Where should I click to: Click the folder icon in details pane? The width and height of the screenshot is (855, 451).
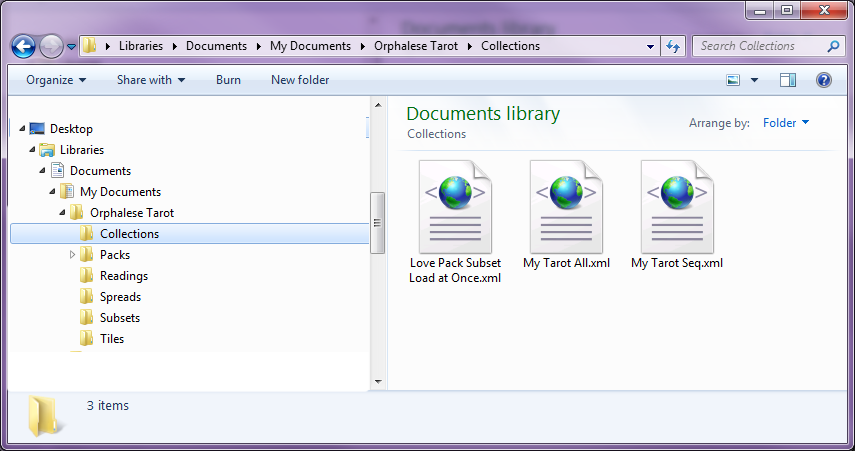coord(44,416)
